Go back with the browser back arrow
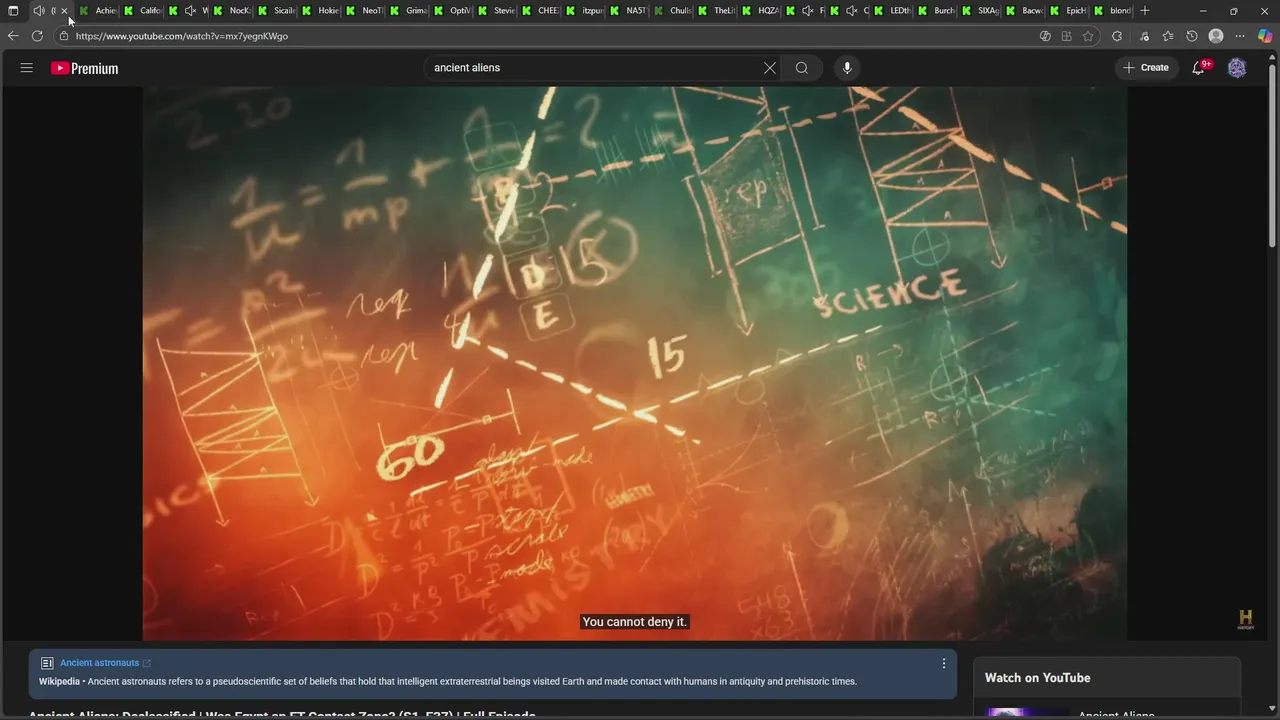 (13, 36)
